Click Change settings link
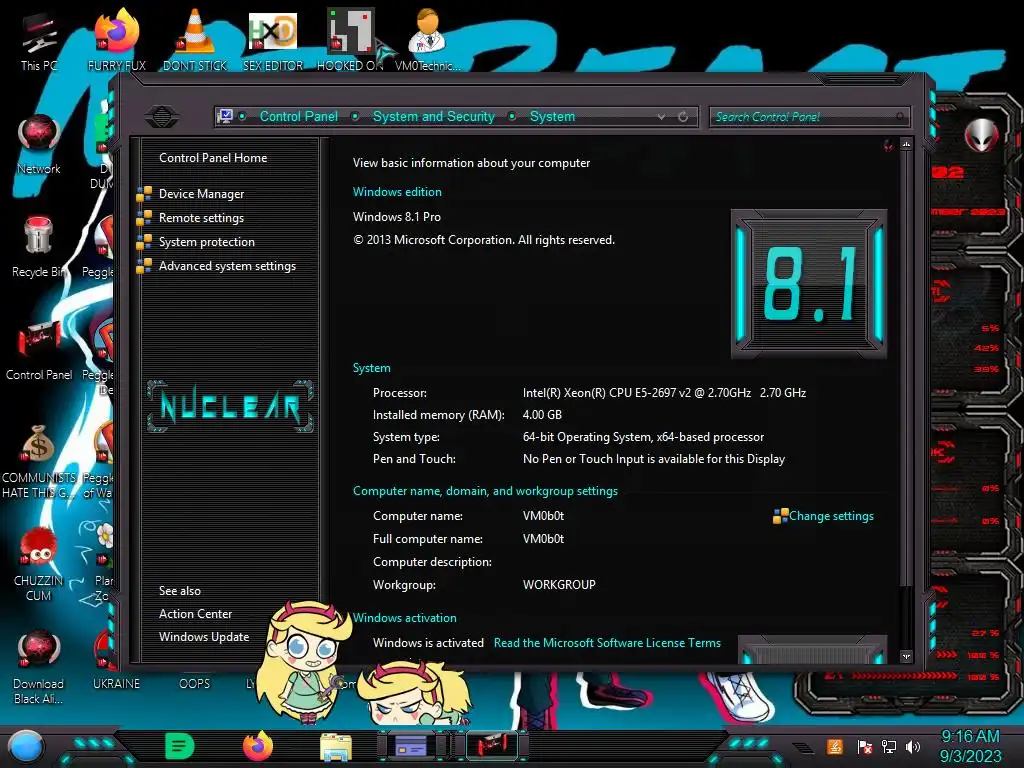This screenshot has height=768, width=1024. pyautogui.click(x=831, y=516)
